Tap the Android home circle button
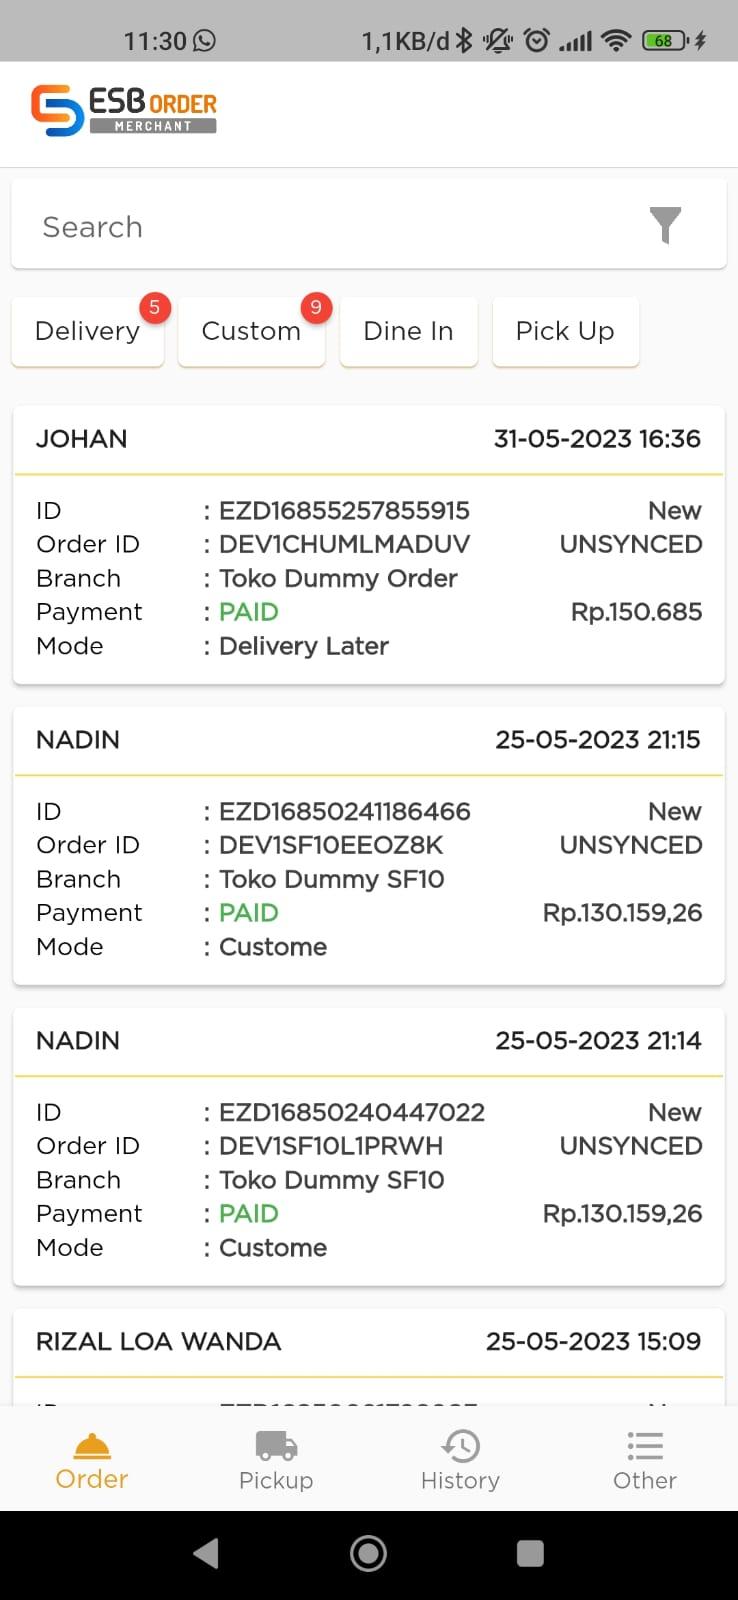This screenshot has height=1600, width=738. (x=368, y=1553)
